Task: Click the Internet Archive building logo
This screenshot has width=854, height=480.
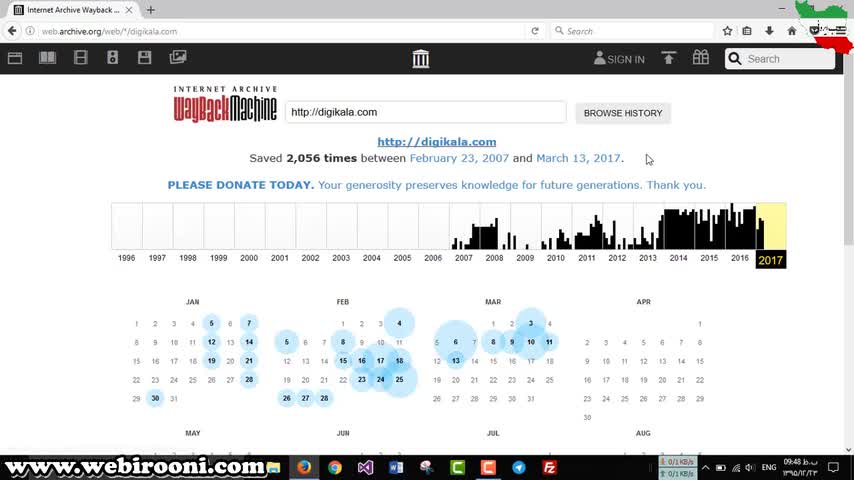Action: 420,58
